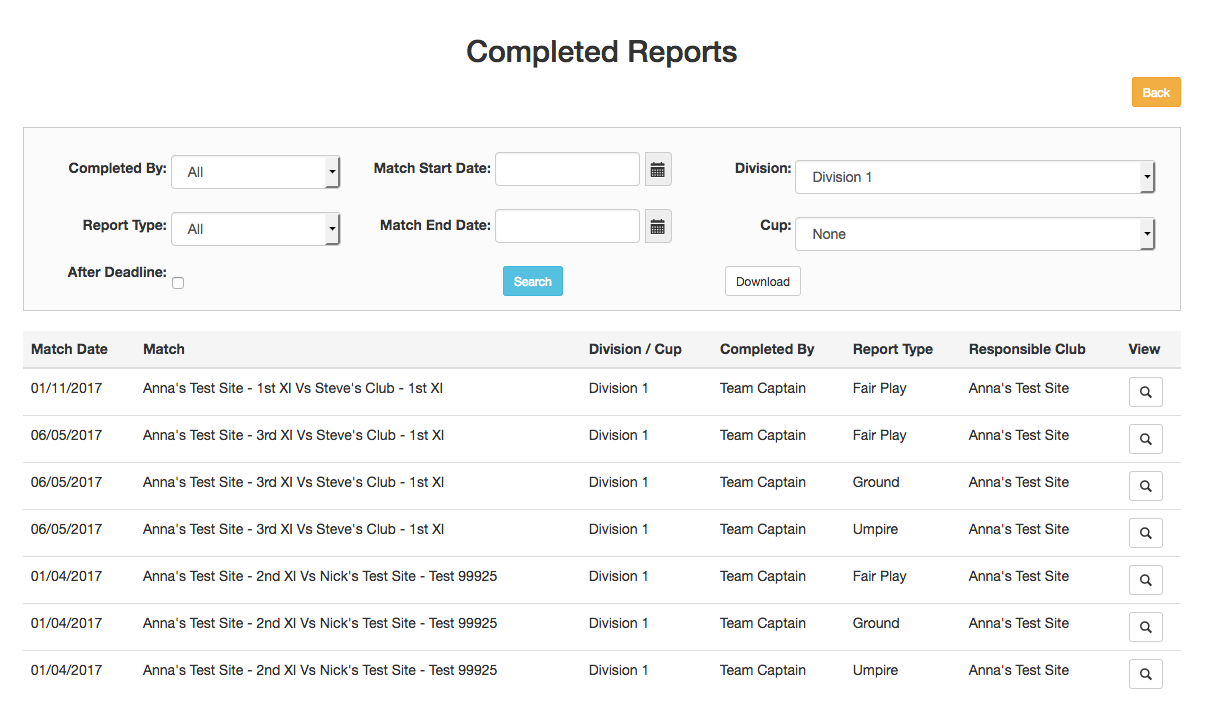This screenshot has width=1211, height=720.
Task: View the 01/04/2017 Fair Play report
Action: 1146,580
